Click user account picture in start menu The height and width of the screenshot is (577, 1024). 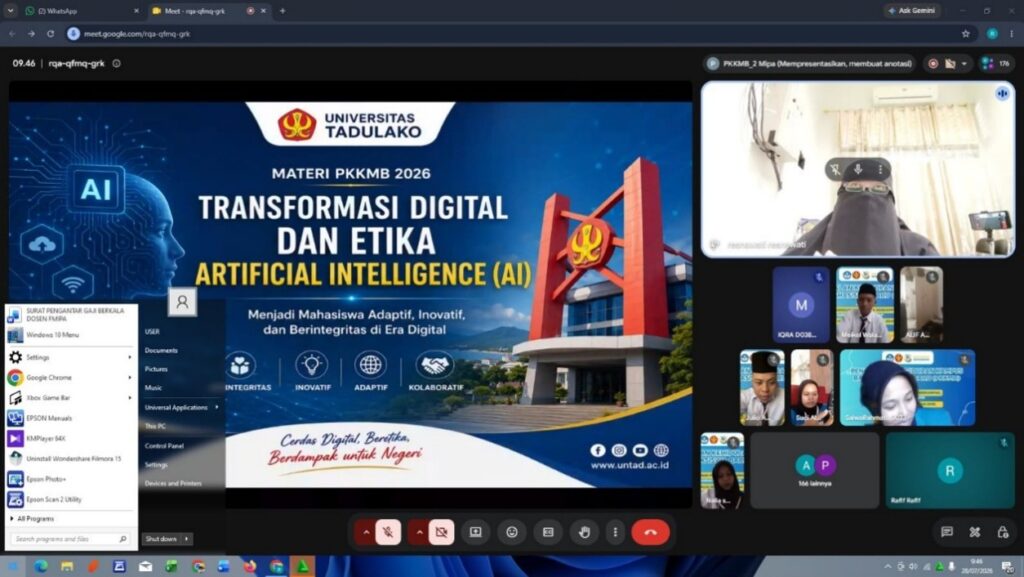coord(182,302)
